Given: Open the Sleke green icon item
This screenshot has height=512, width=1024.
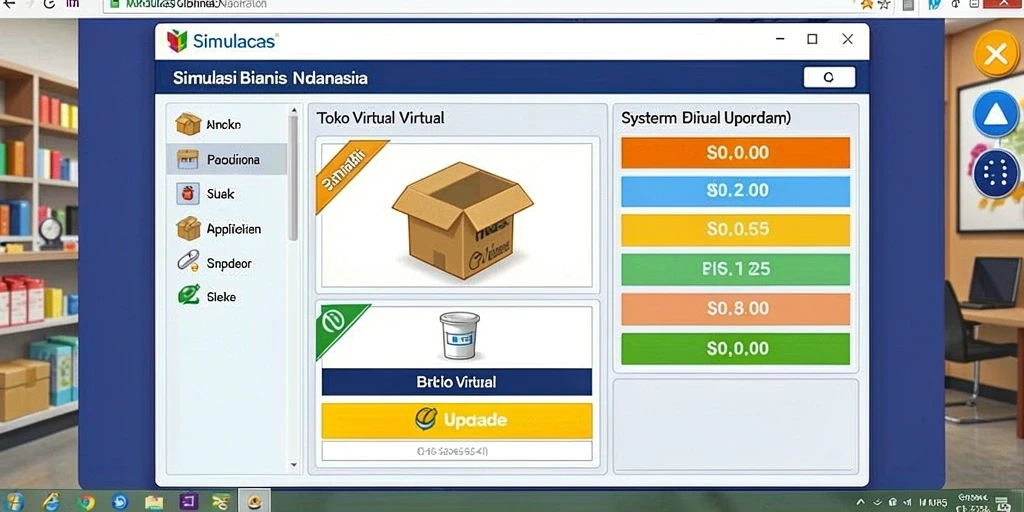Looking at the screenshot, I should pos(189,295).
